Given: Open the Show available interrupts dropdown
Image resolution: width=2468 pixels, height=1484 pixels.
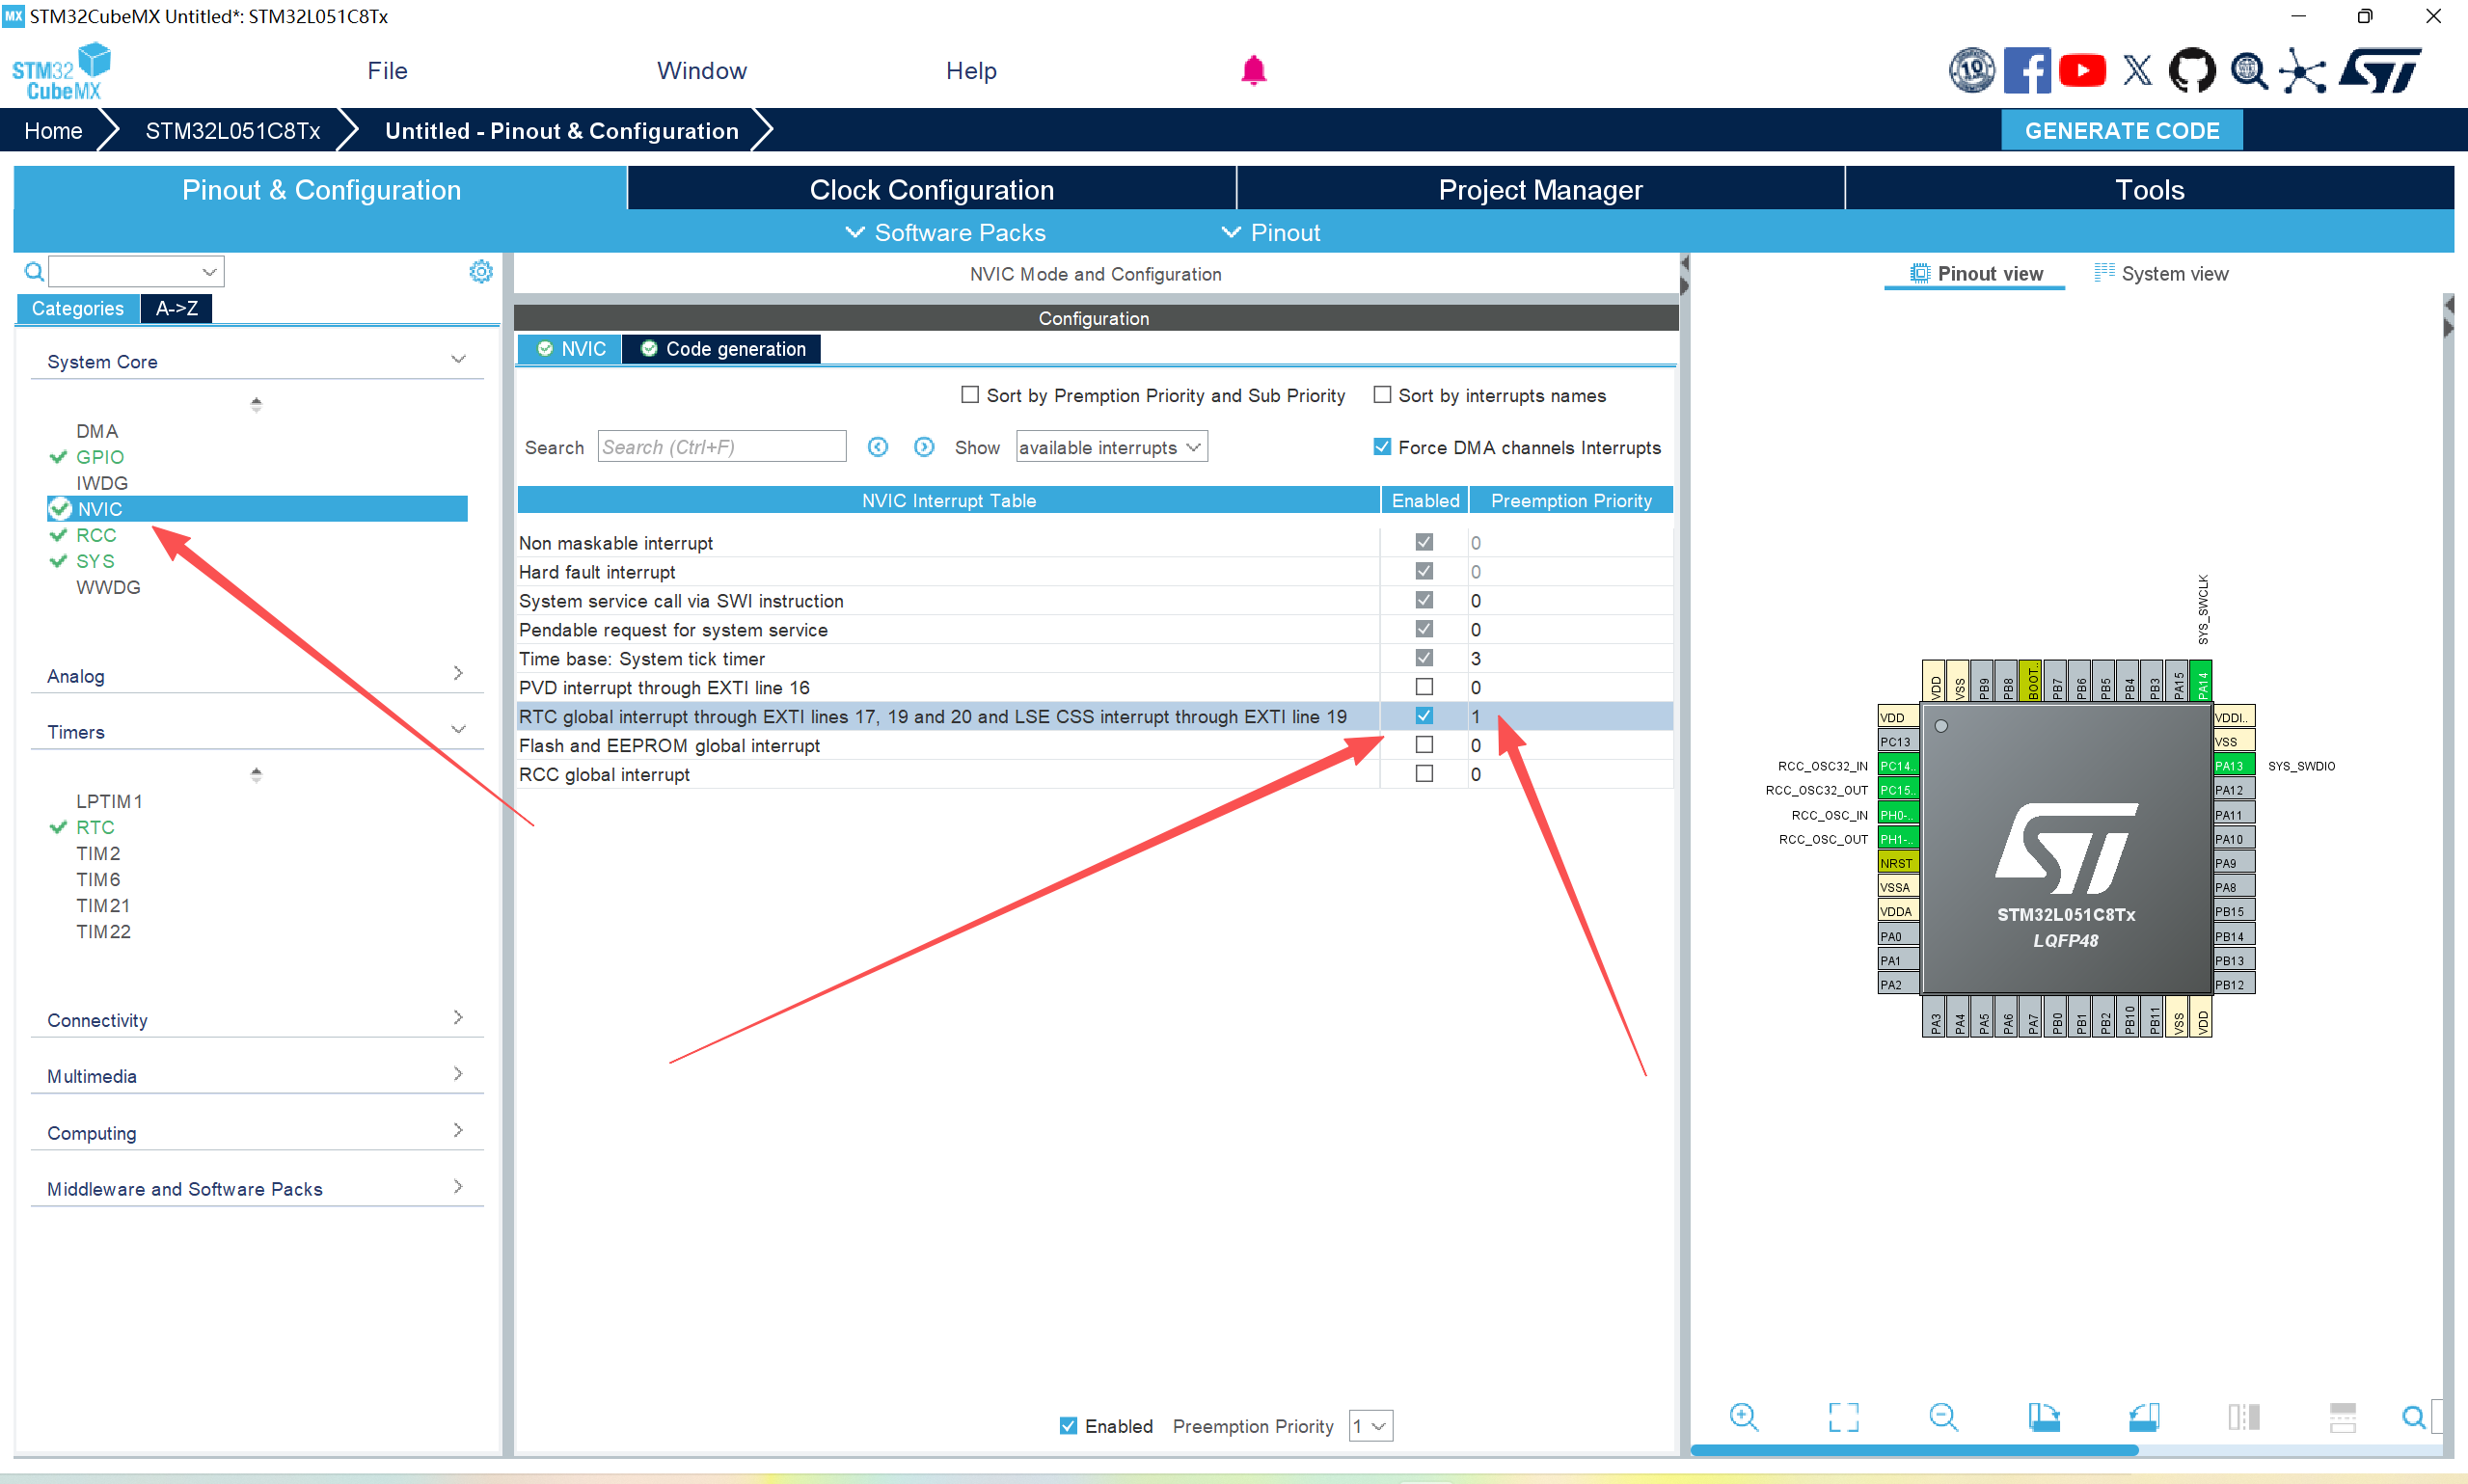Looking at the screenshot, I should point(1111,447).
